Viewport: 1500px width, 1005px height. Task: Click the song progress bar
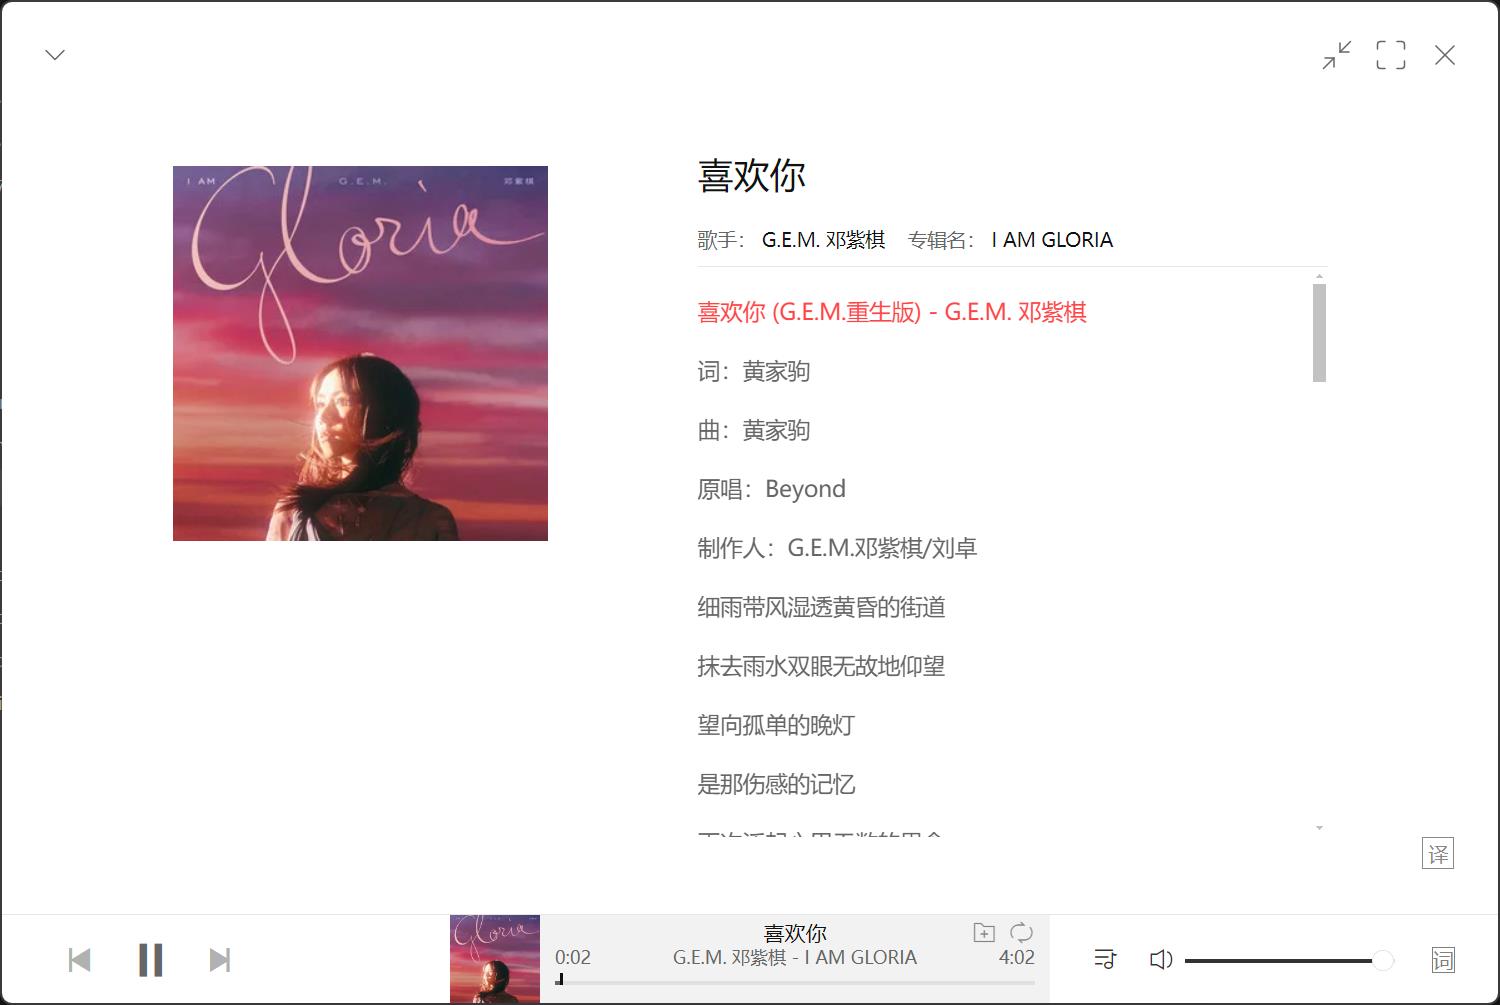click(x=795, y=982)
